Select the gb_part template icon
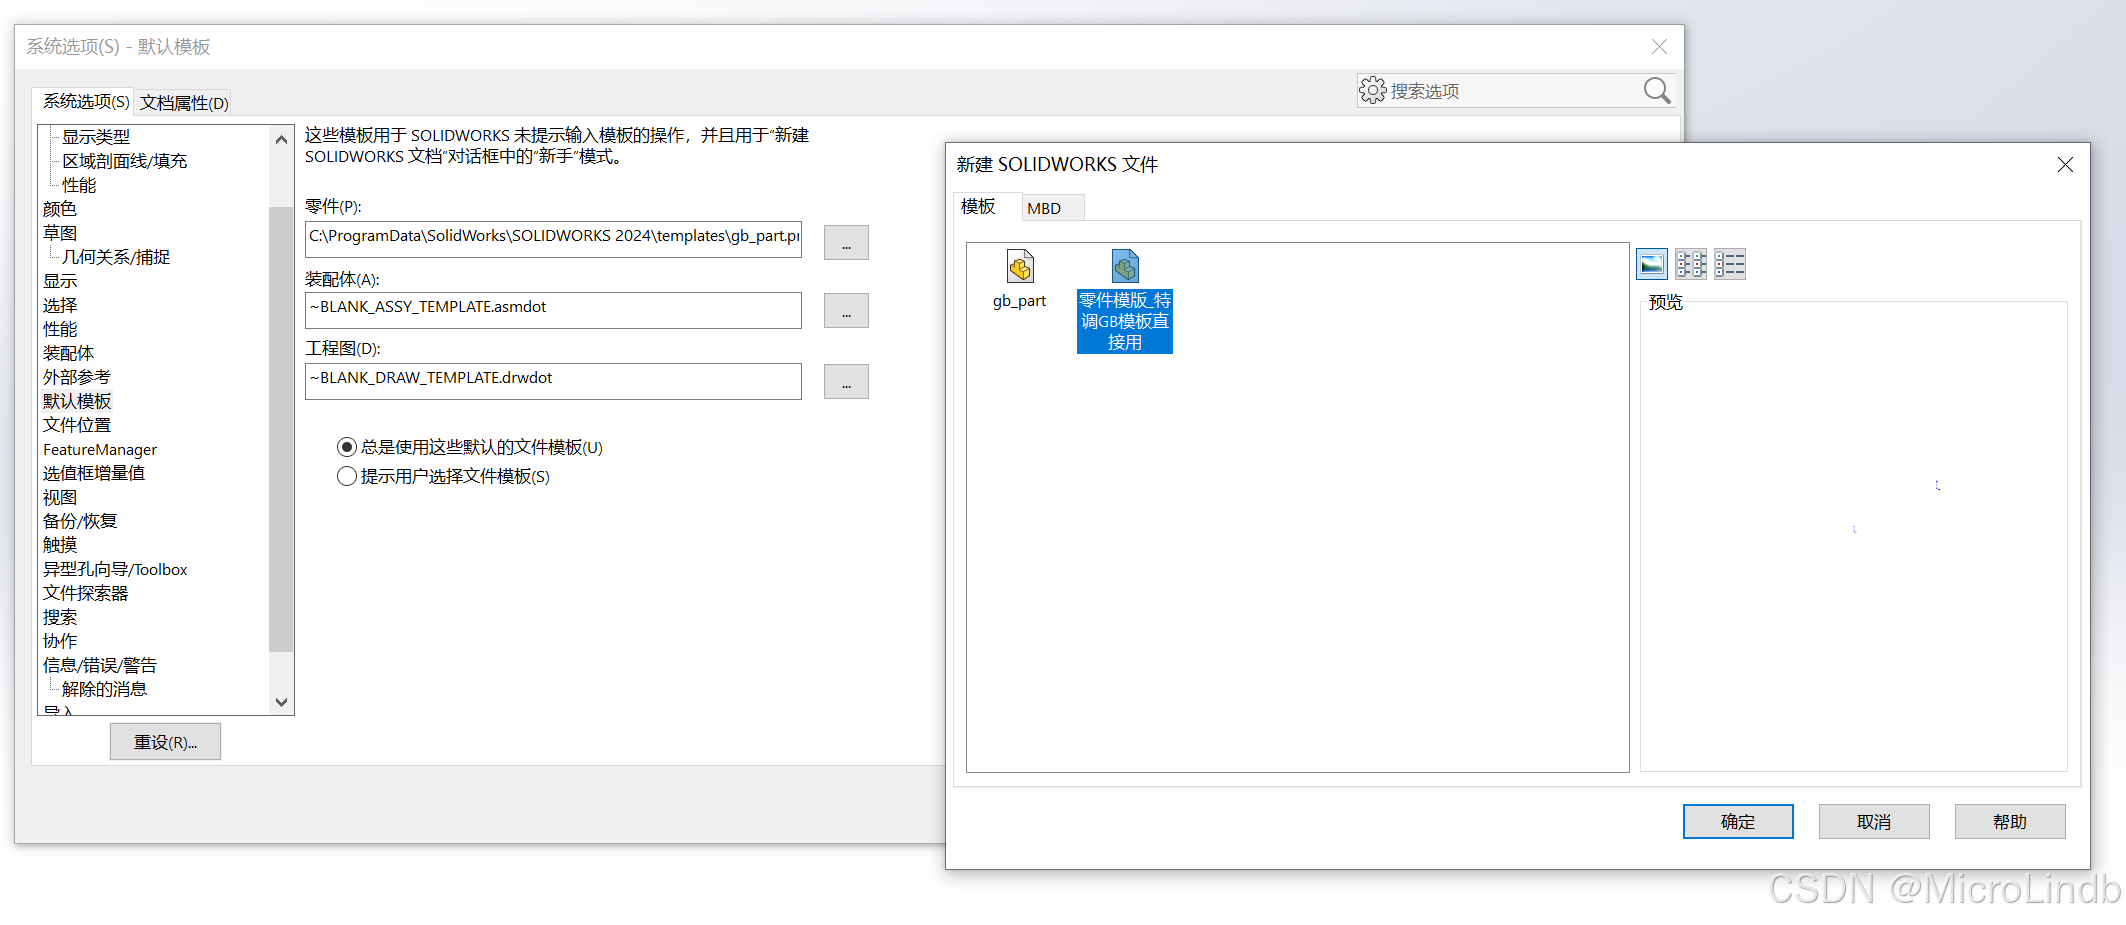The image size is (2126, 925). (x=1020, y=267)
